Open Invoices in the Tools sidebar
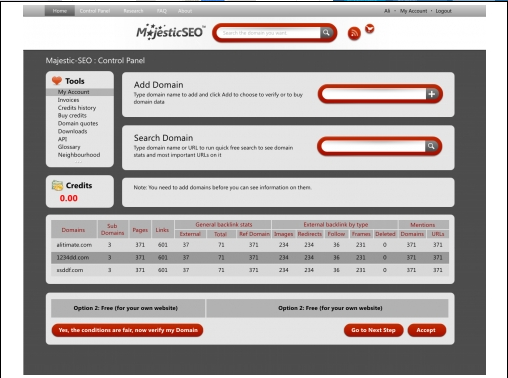This screenshot has height=378, width=508. [68, 100]
